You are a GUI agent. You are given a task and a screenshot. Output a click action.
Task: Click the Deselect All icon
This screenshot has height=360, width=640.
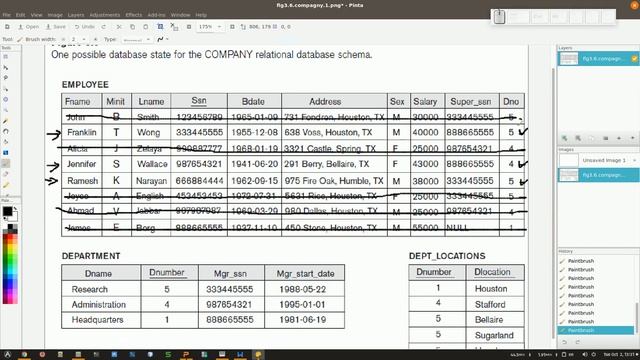point(174,27)
